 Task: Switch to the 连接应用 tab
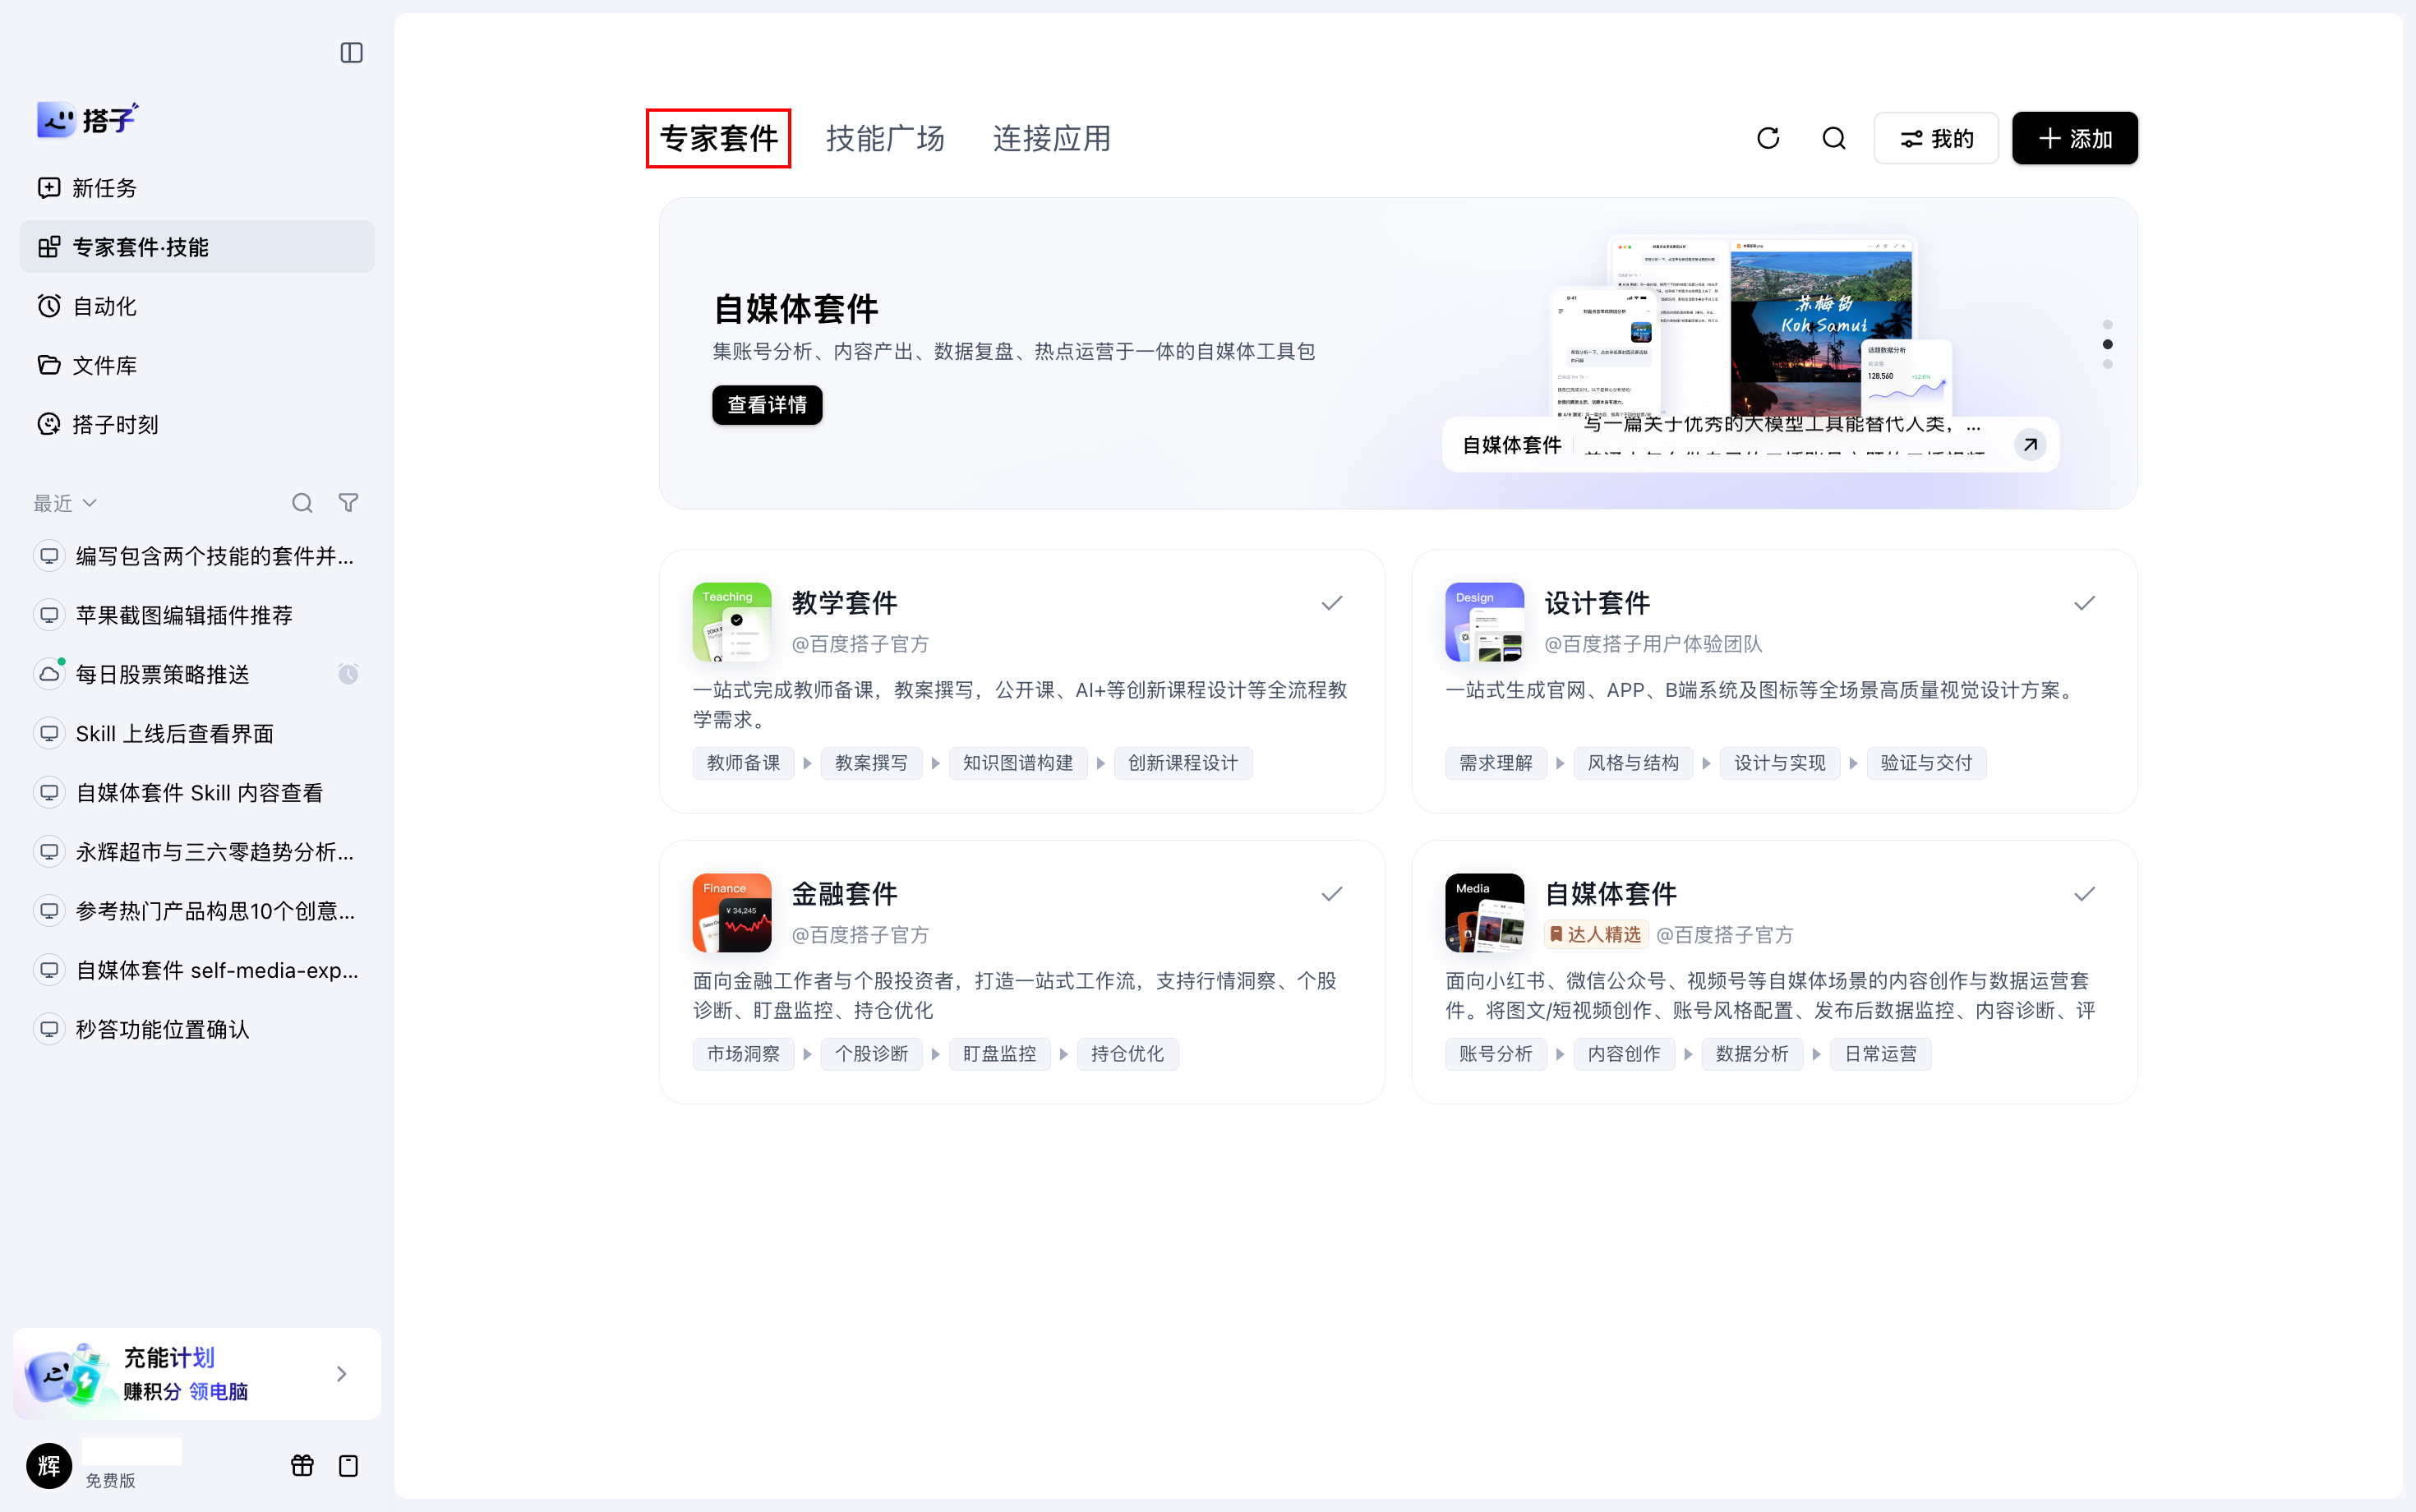pos(1052,138)
